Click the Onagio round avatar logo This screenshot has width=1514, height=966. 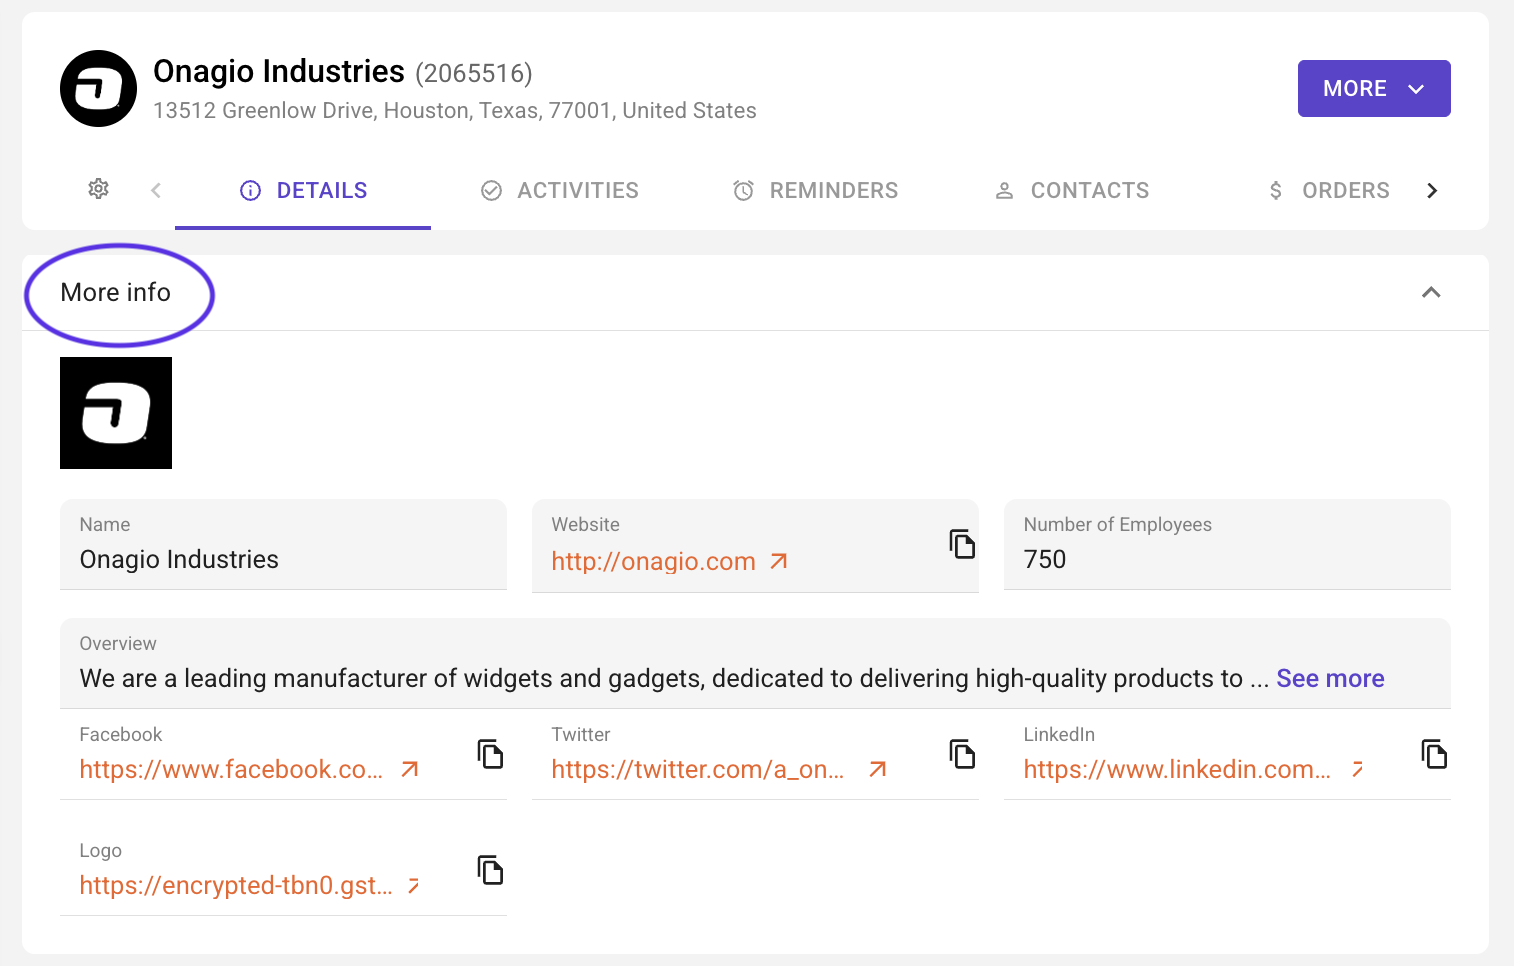(98, 89)
